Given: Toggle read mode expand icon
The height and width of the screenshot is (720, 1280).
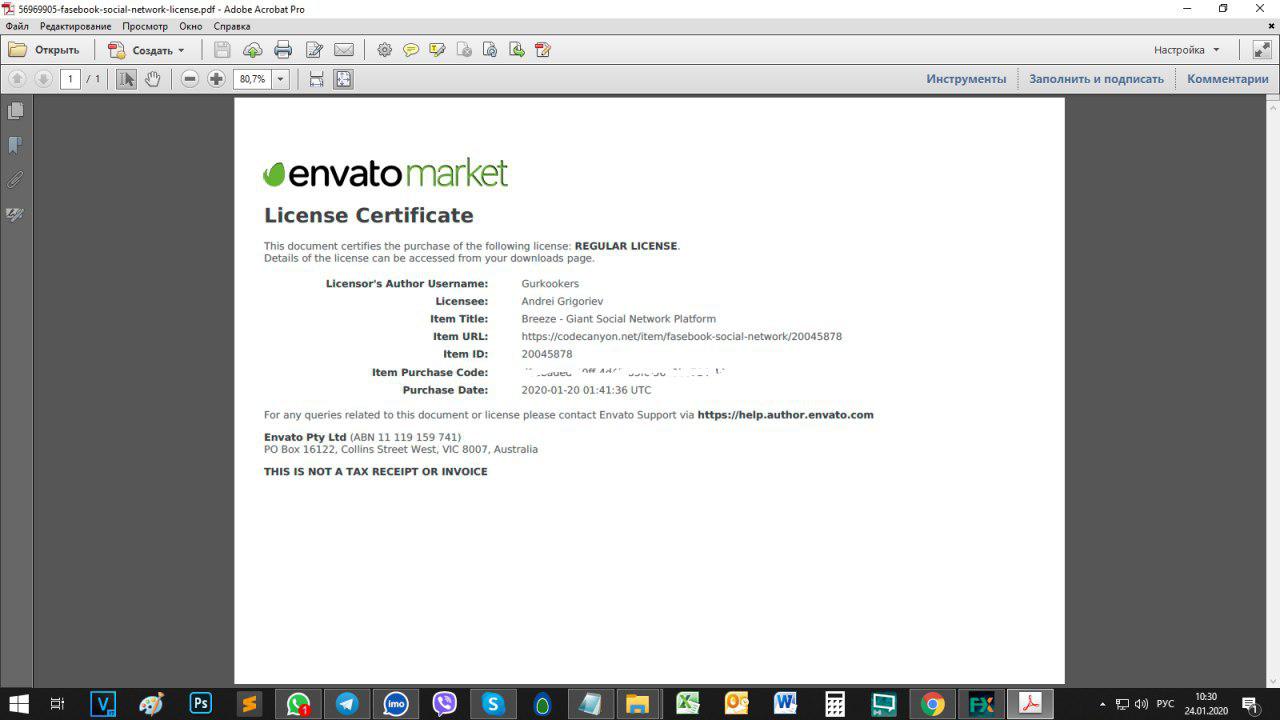Looking at the screenshot, I should (1262, 50).
